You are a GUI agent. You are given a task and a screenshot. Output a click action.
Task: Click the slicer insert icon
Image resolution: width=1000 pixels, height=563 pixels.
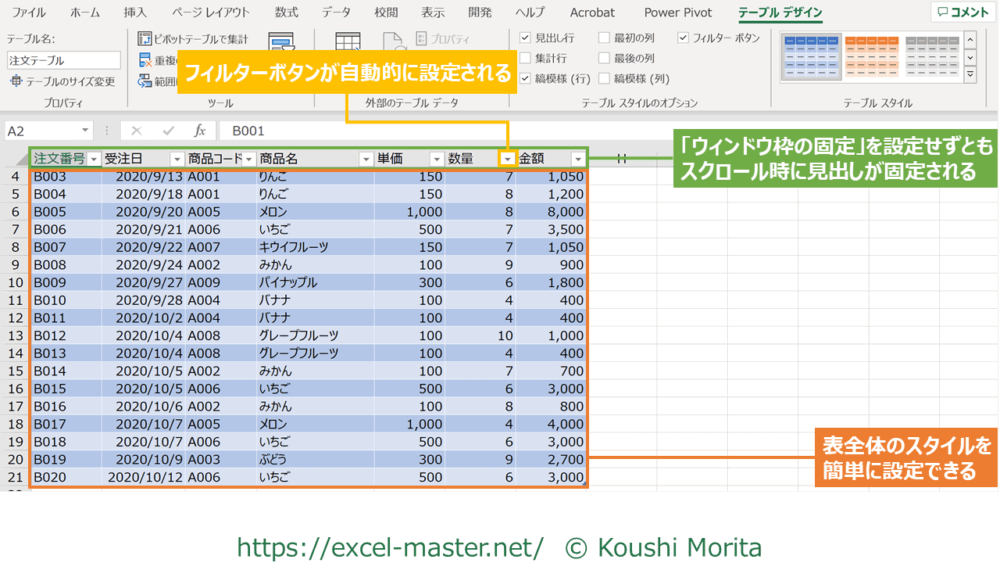(281, 44)
